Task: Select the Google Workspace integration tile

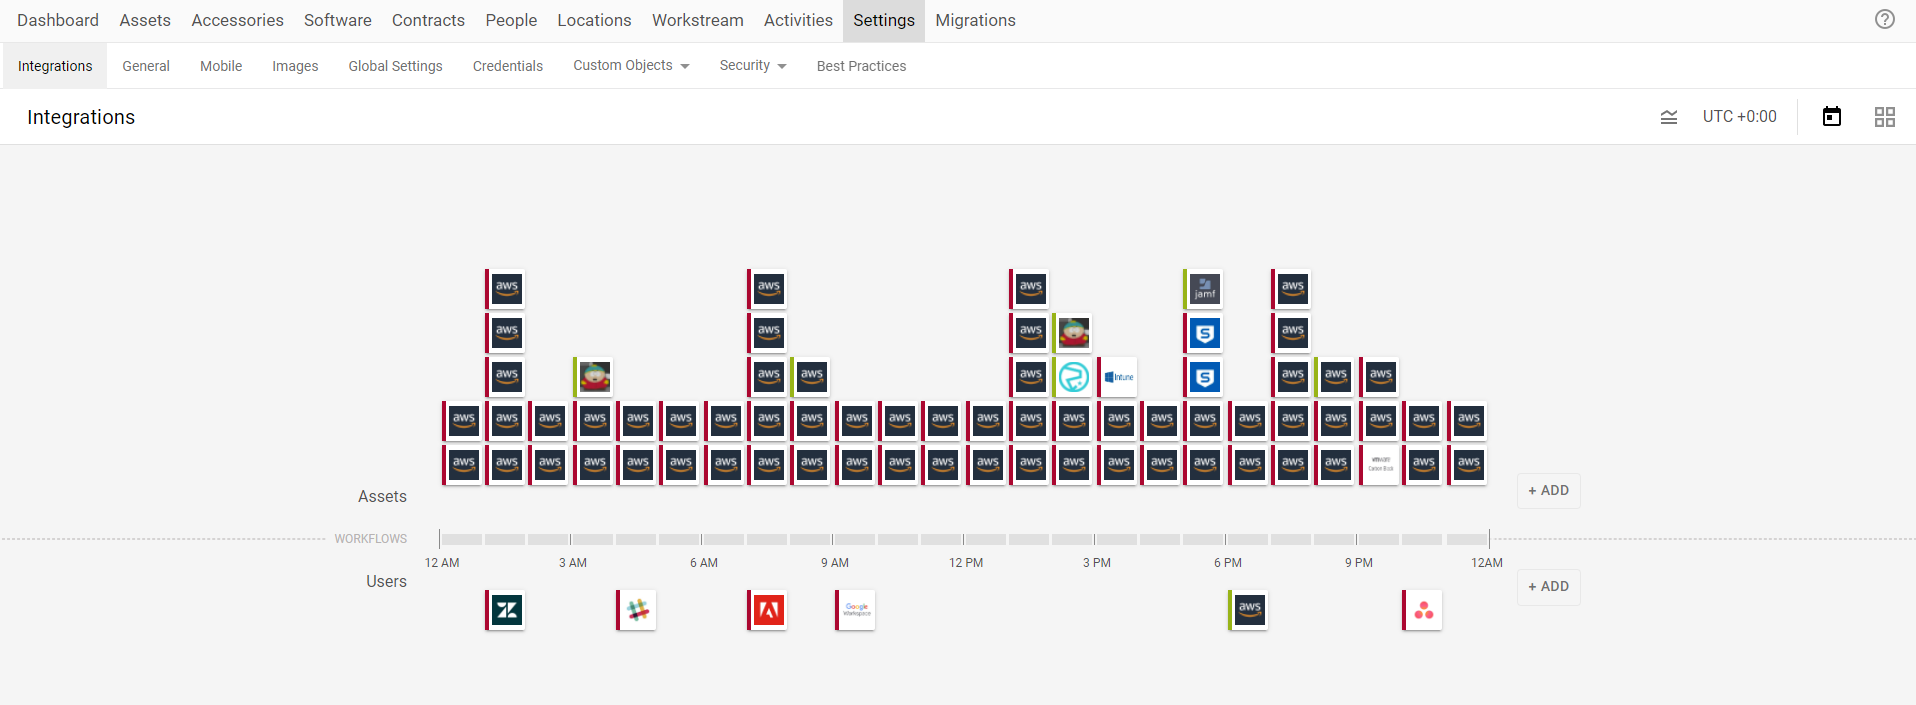Action: point(857,610)
